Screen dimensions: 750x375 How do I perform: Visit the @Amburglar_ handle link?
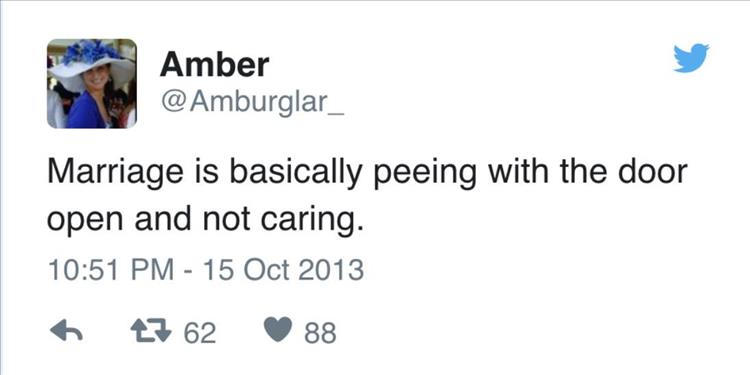[252, 101]
